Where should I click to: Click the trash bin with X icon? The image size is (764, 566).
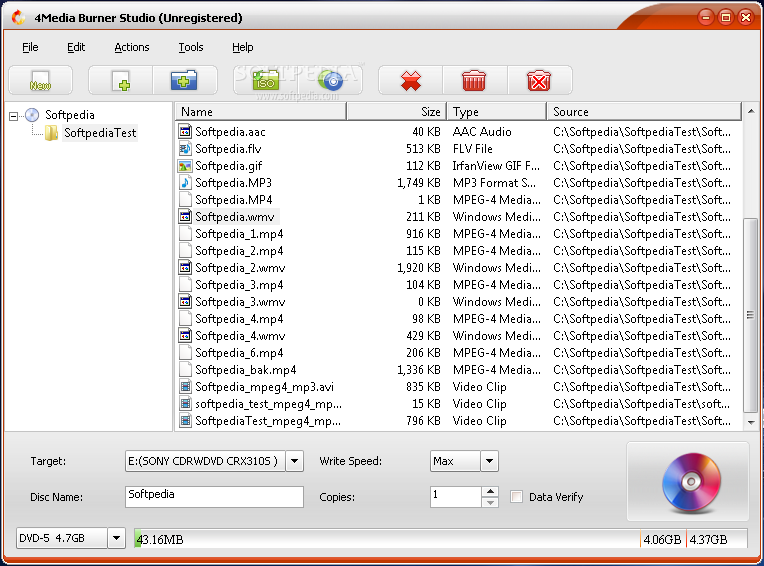tap(539, 80)
